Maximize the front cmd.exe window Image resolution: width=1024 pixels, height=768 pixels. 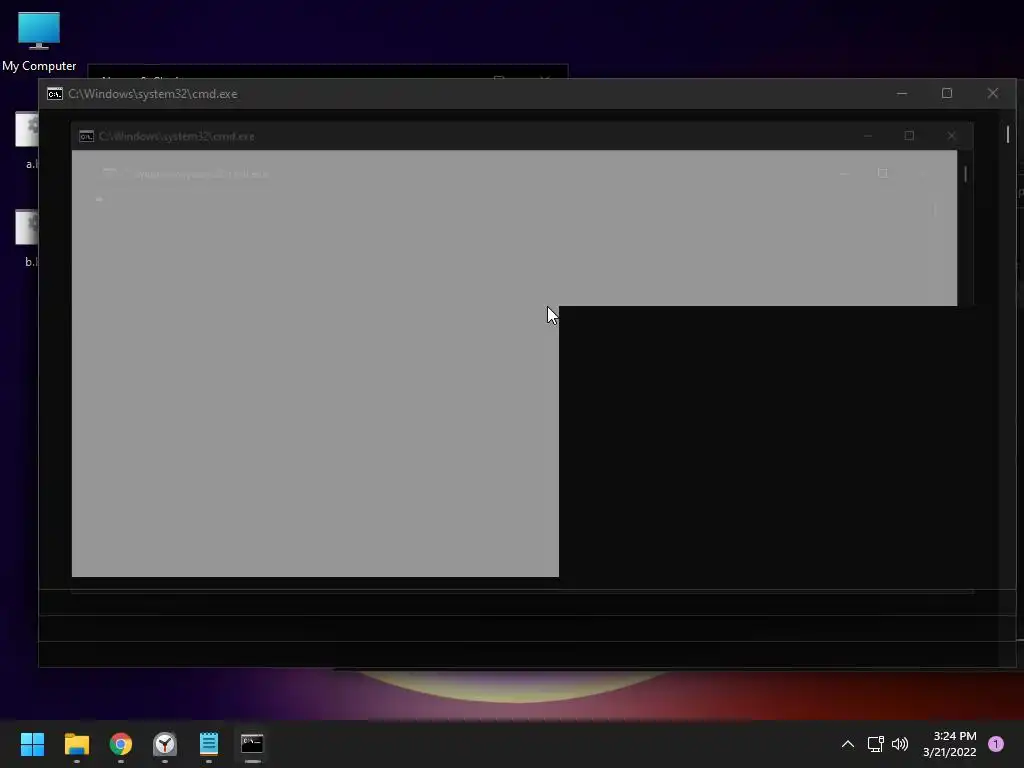[x=947, y=93]
